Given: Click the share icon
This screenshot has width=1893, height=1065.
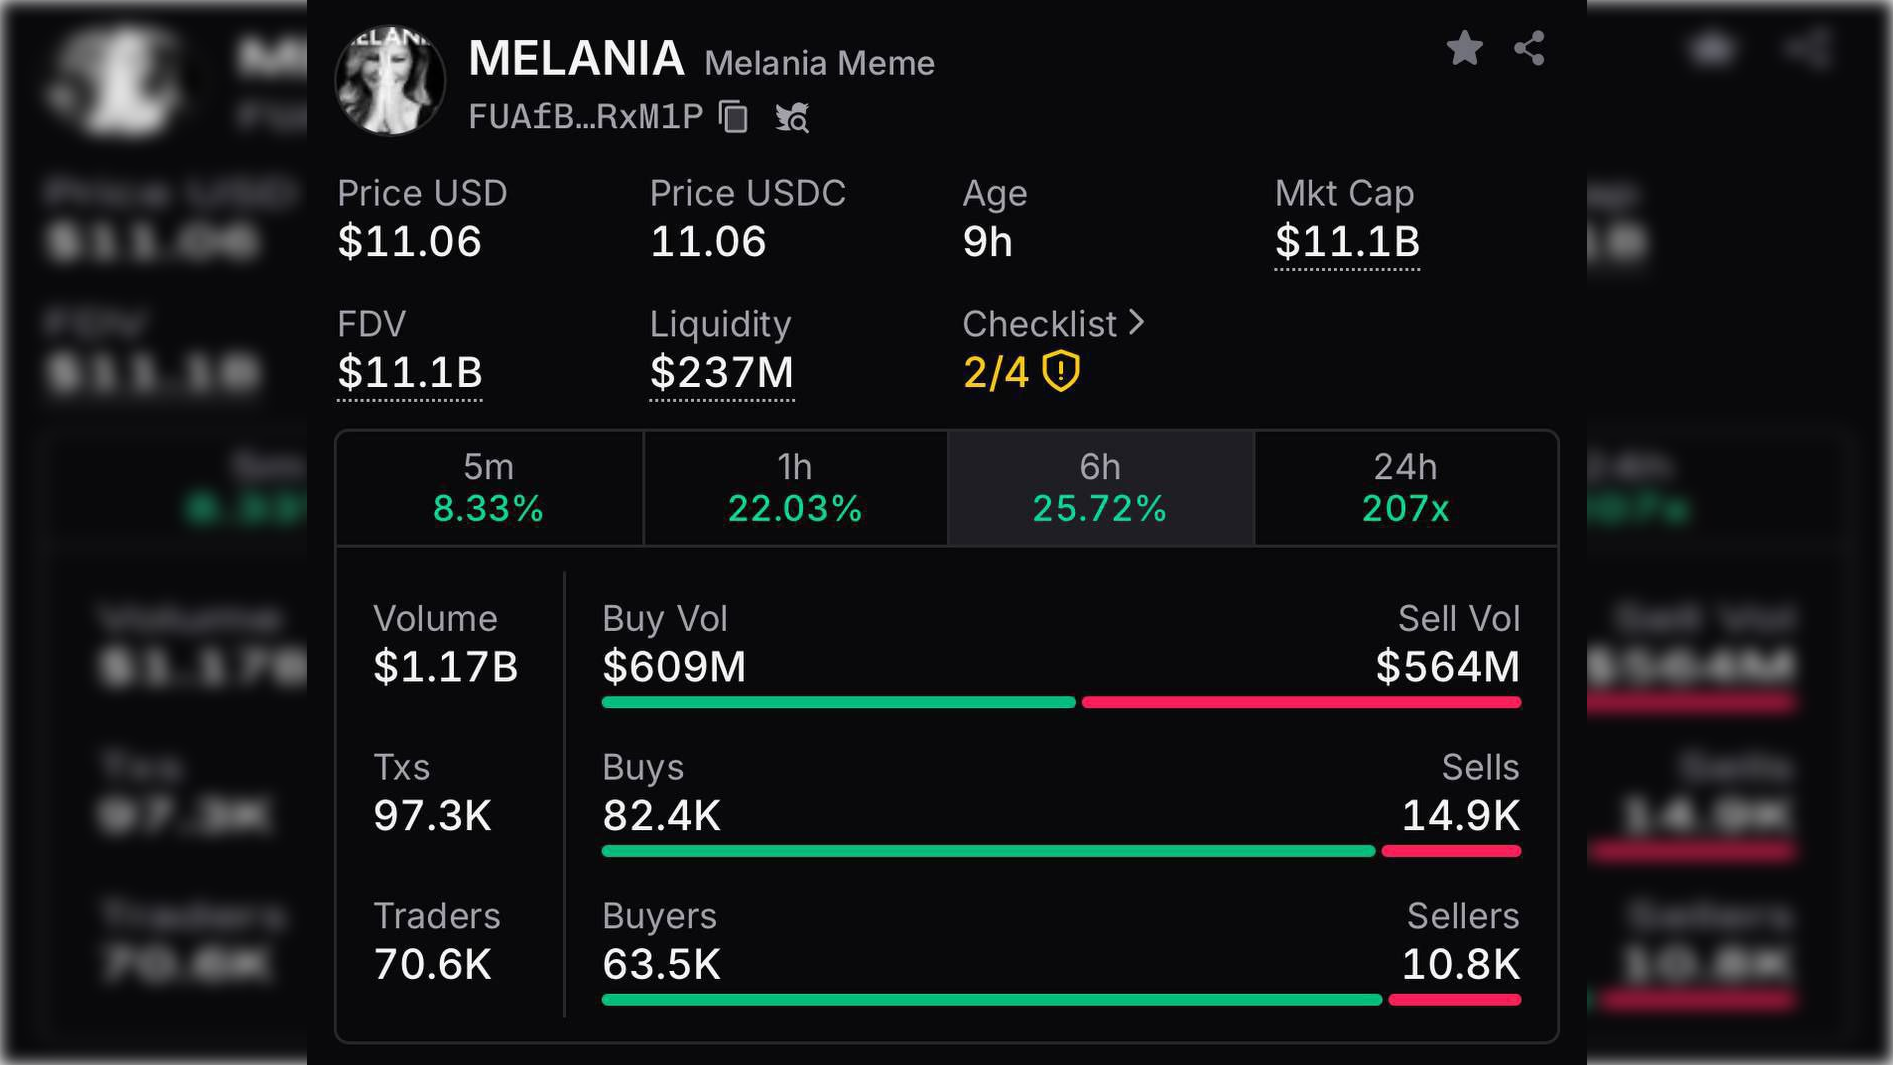Looking at the screenshot, I should click(1529, 48).
